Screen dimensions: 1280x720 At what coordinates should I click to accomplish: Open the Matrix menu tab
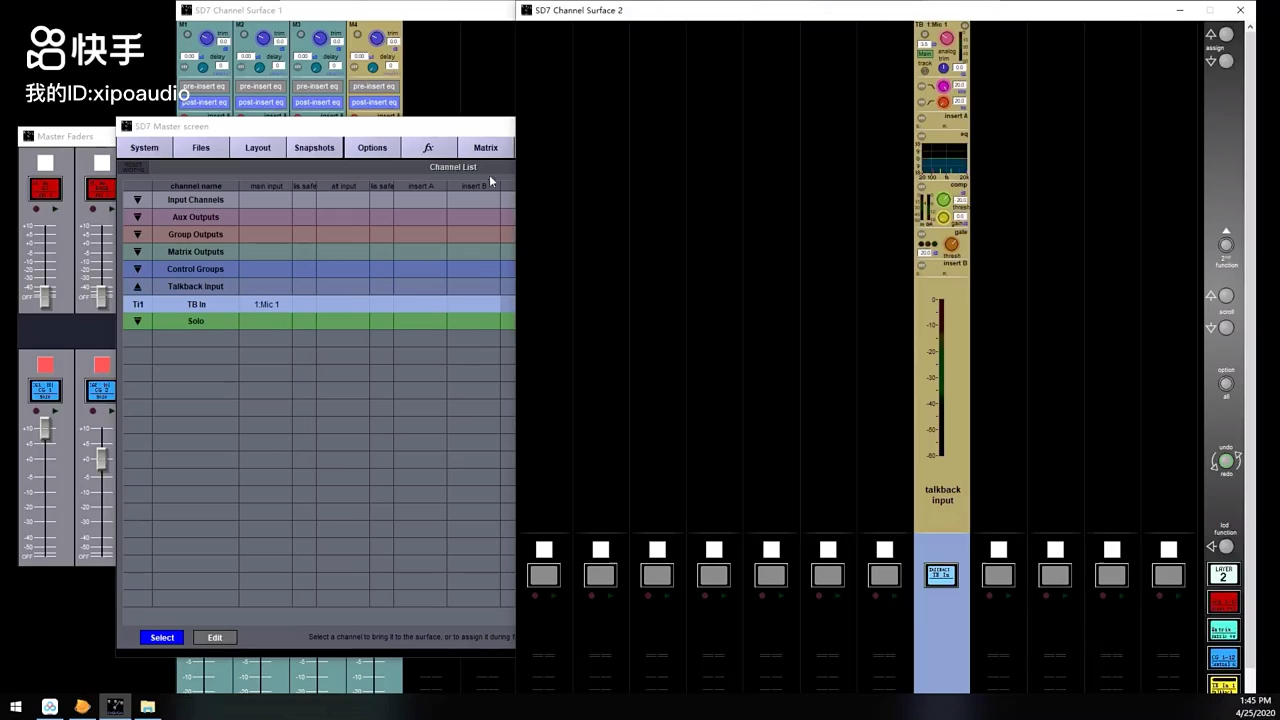(x=486, y=148)
